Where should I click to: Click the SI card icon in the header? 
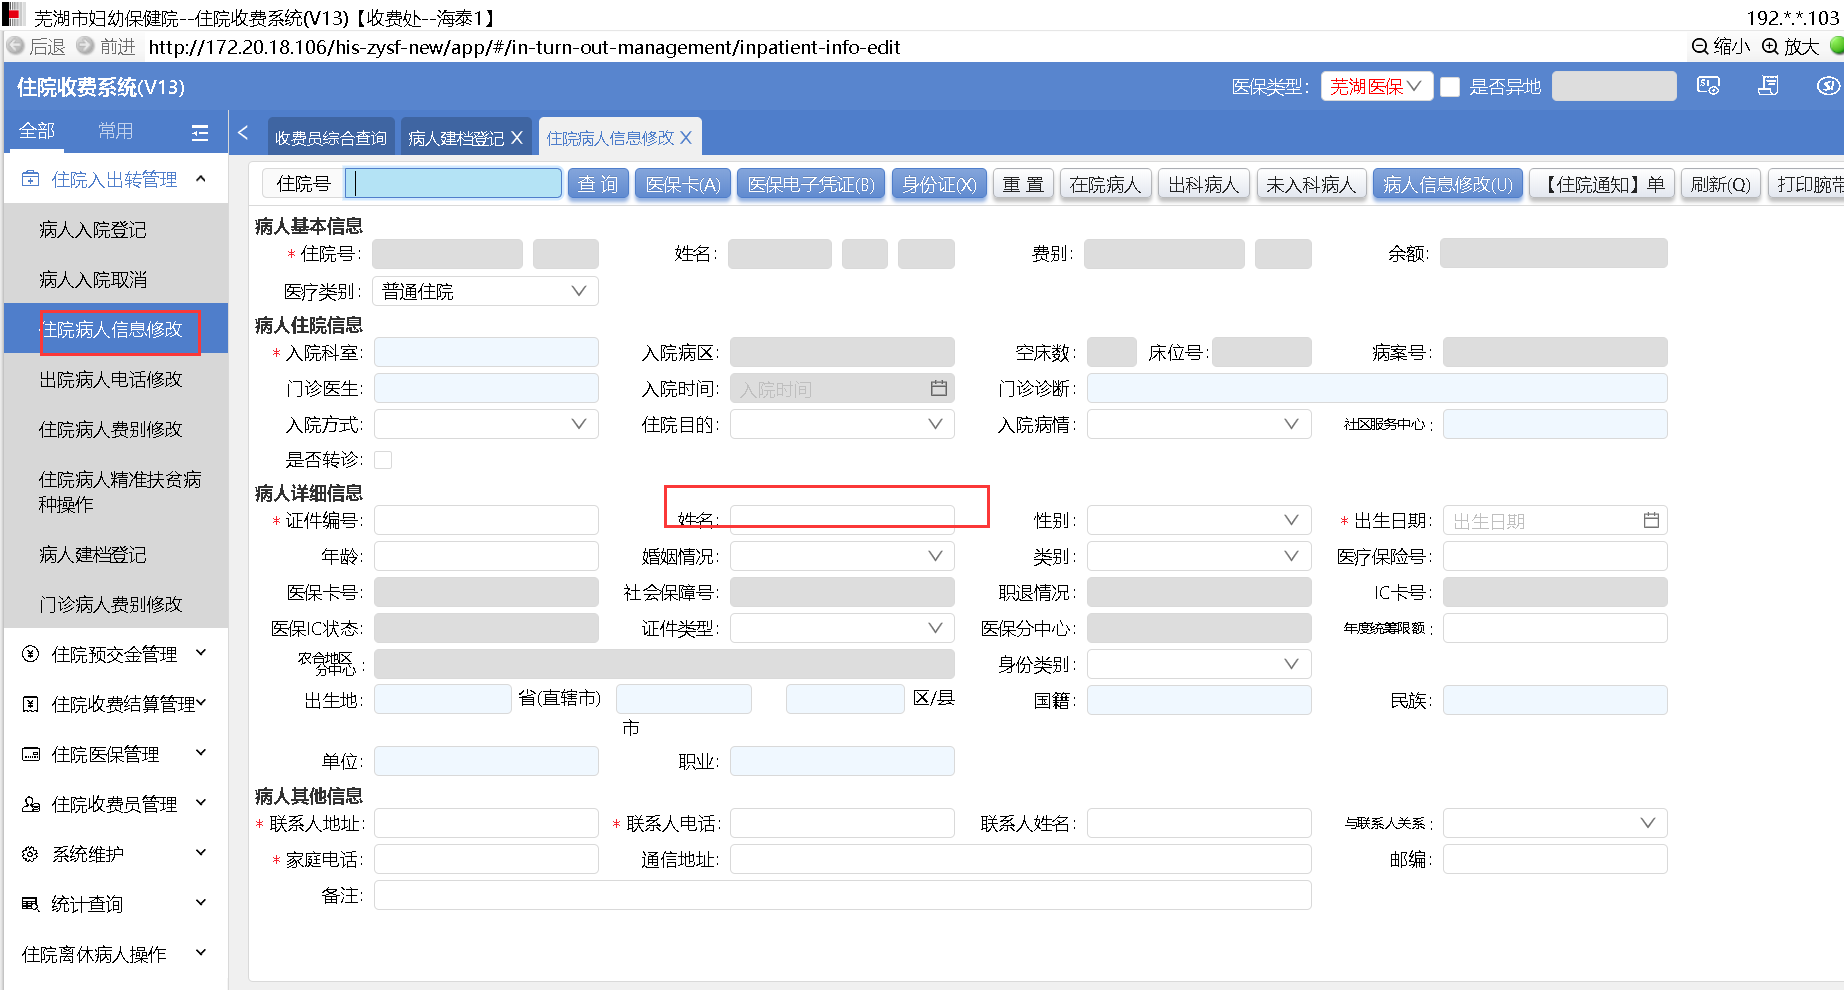coord(1708,86)
